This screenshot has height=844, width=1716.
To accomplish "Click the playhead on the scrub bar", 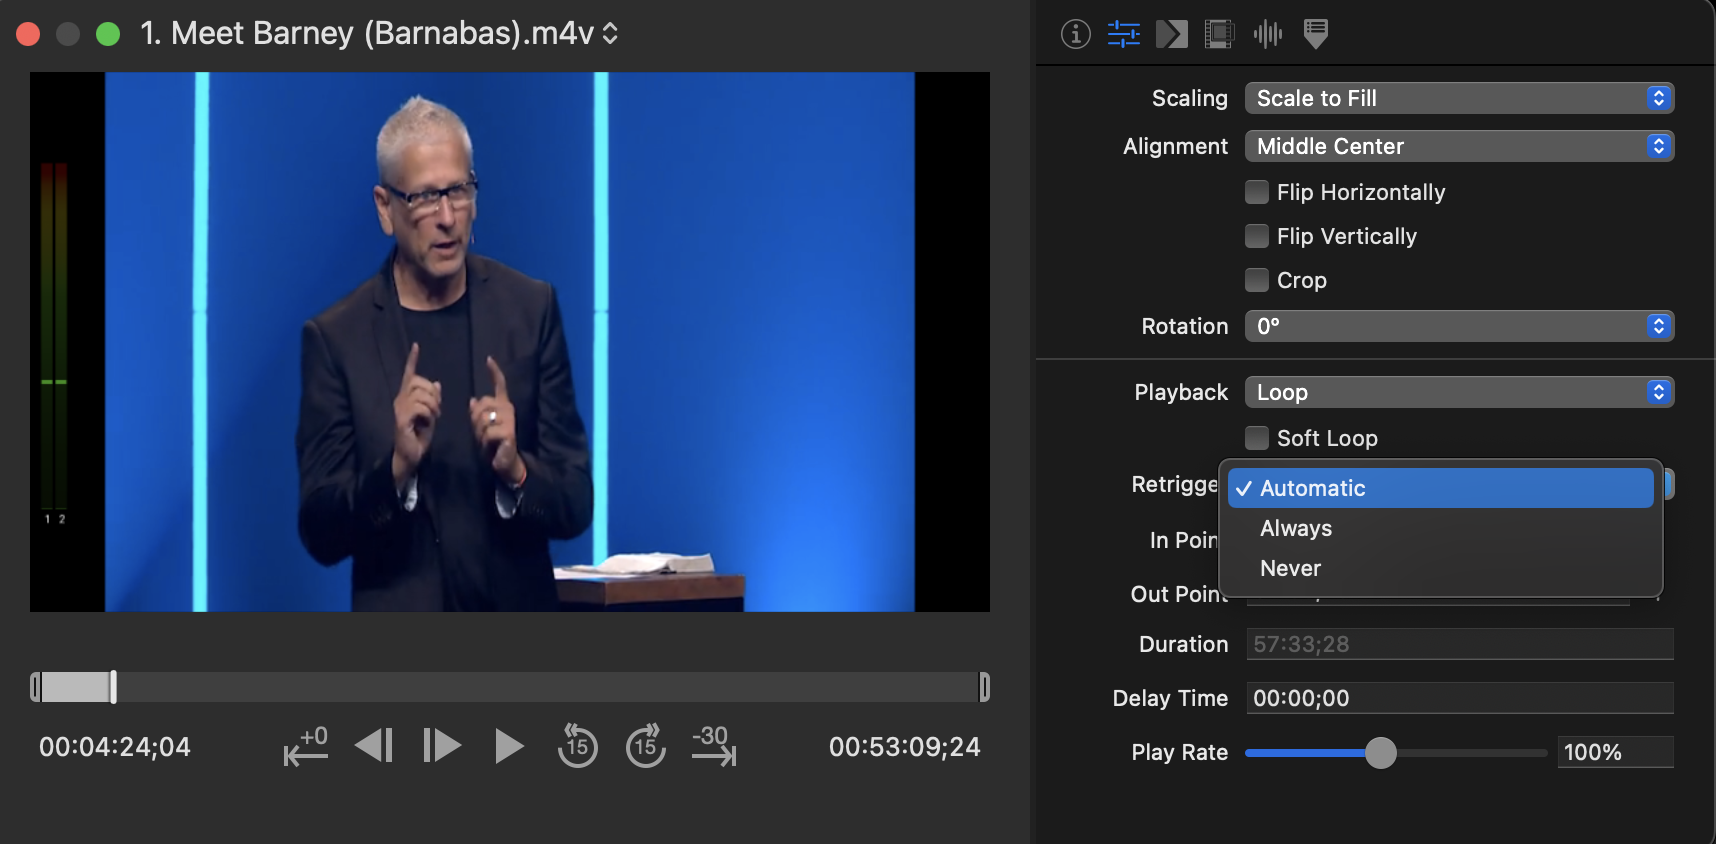I will (113, 687).
